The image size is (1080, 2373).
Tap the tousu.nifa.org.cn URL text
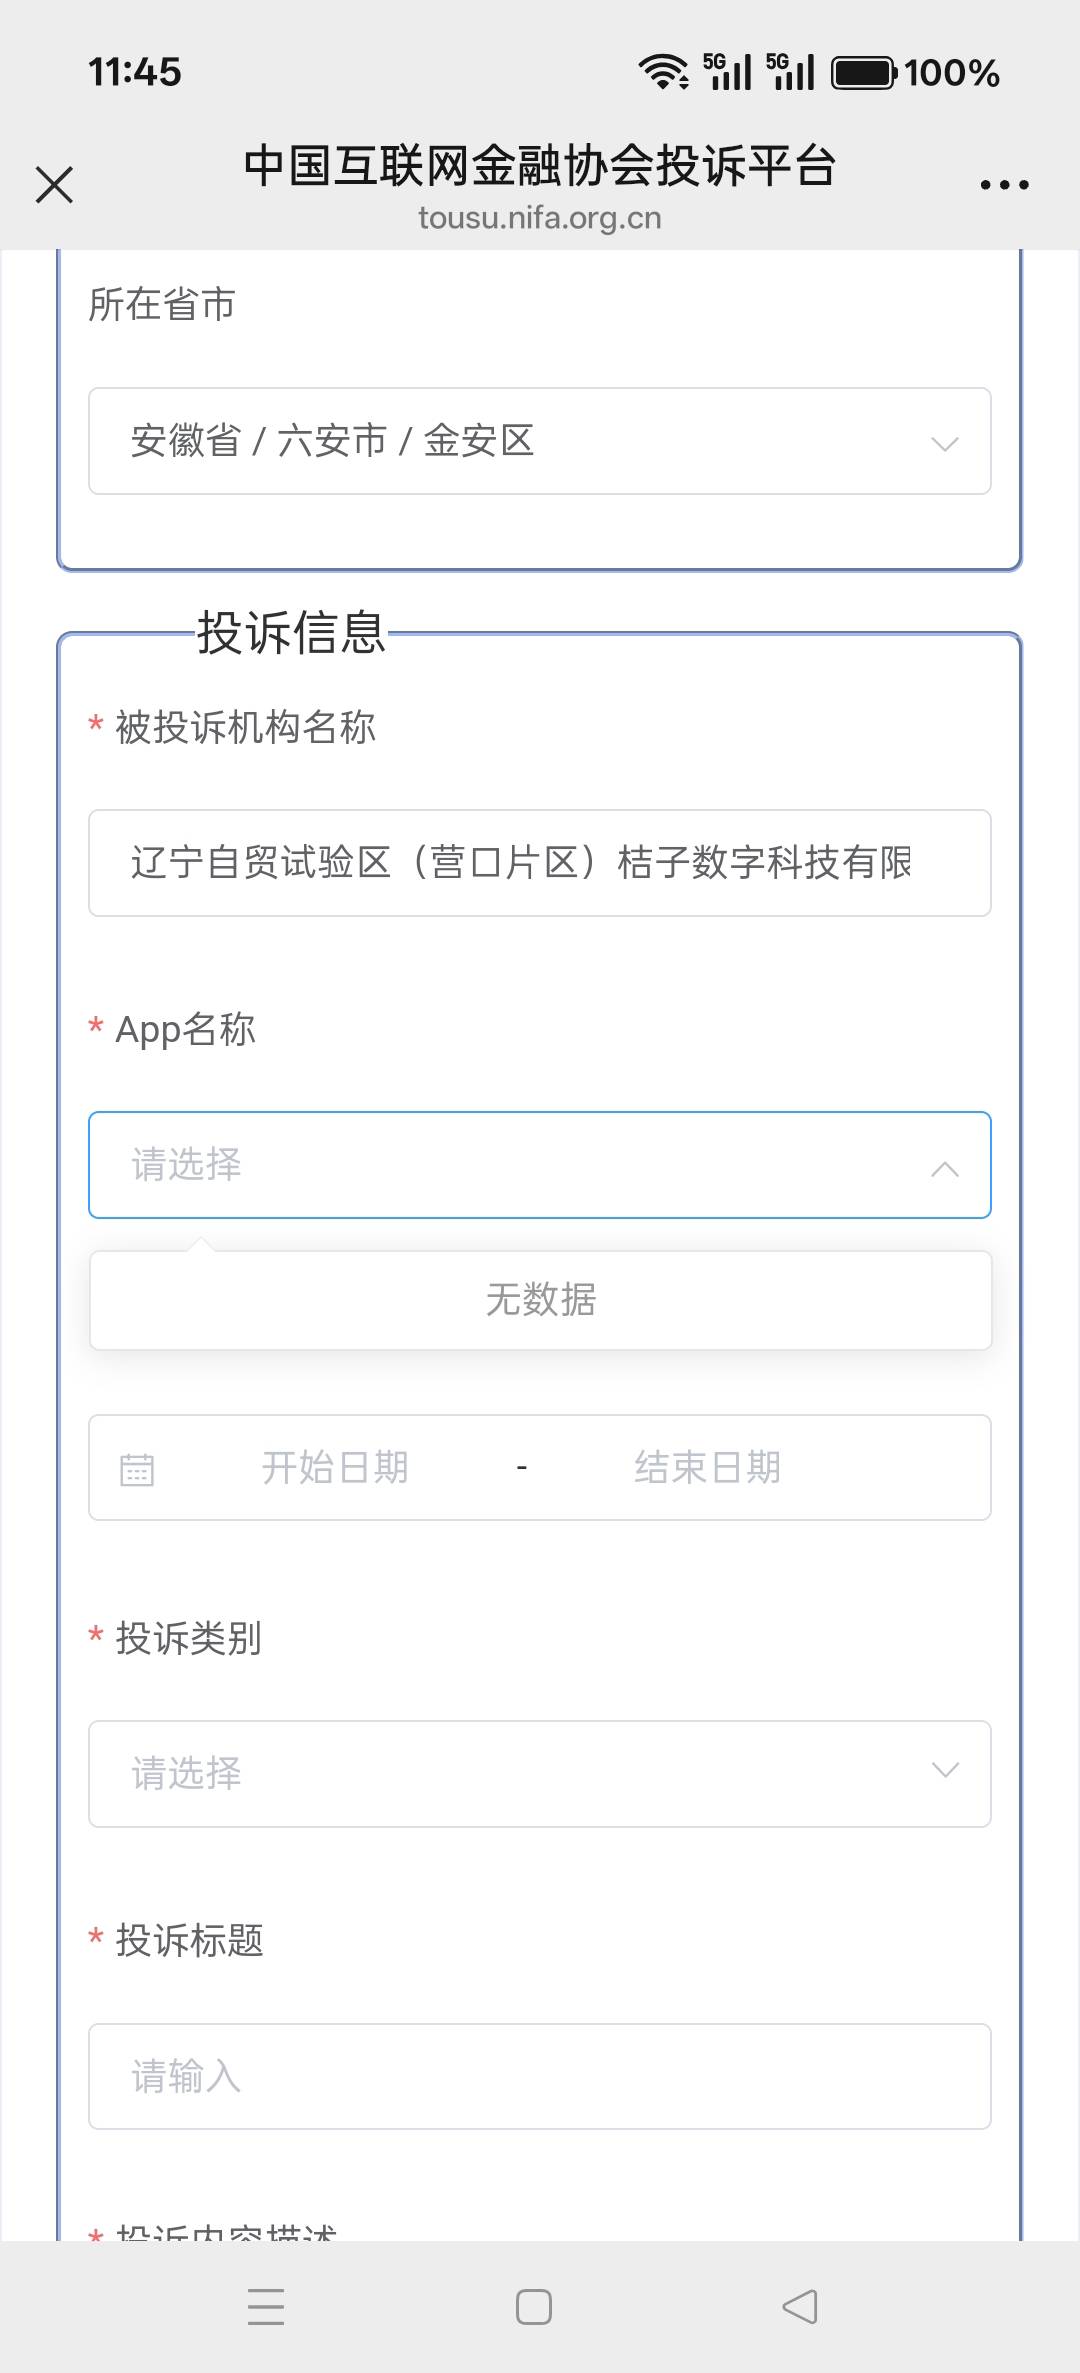pos(540,218)
